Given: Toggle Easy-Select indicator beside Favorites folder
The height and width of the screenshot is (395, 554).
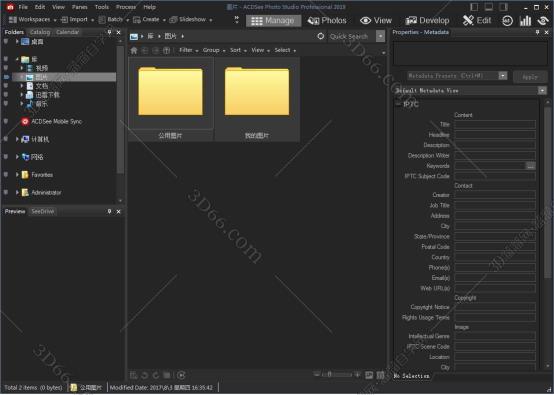Looking at the screenshot, I should 6,175.
